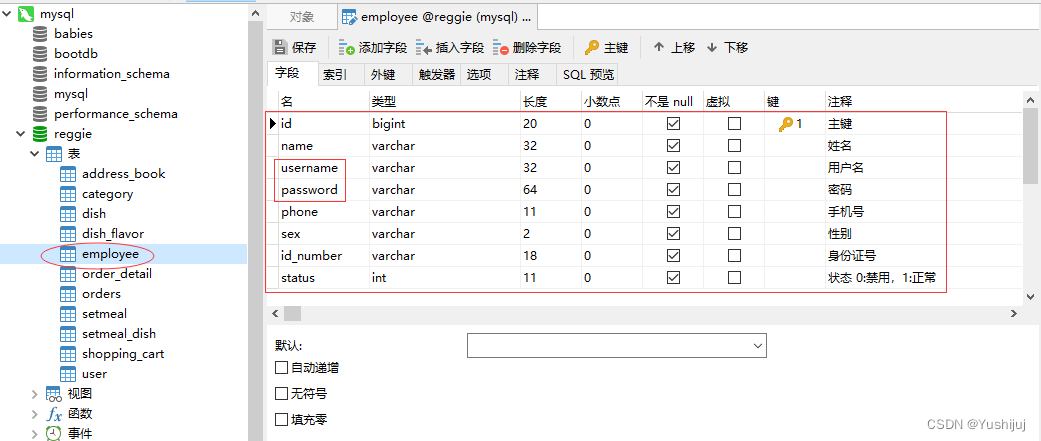This screenshot has width=1041, height=441.
Task: Toggle virtual checkbox for phone row
Action: click(734, 212)
